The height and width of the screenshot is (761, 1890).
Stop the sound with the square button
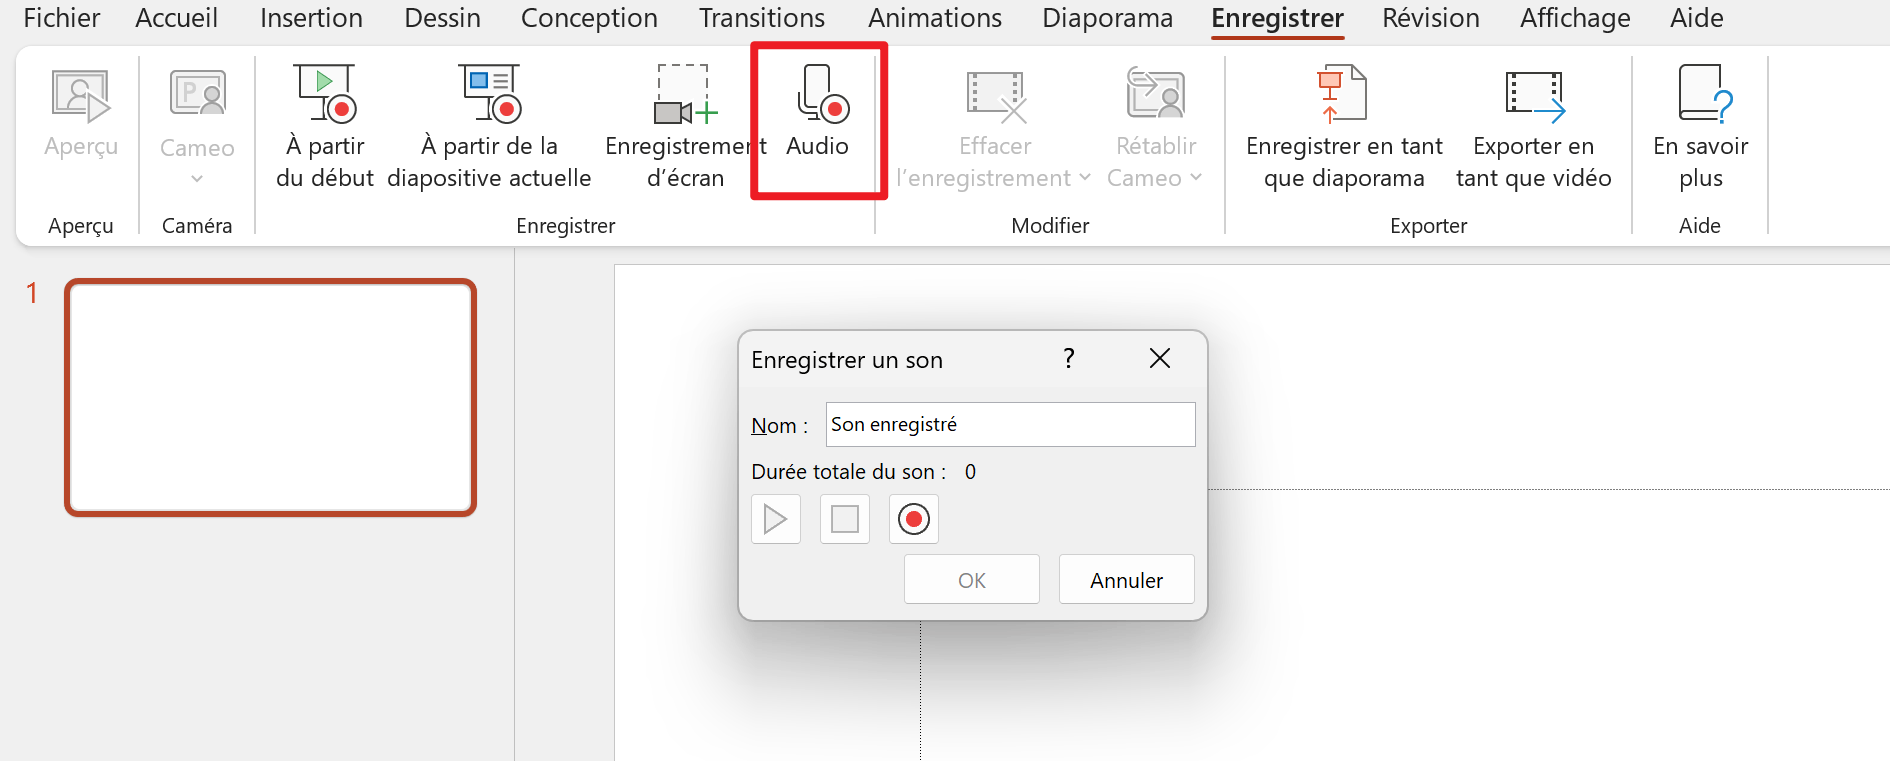click(844, 519)
